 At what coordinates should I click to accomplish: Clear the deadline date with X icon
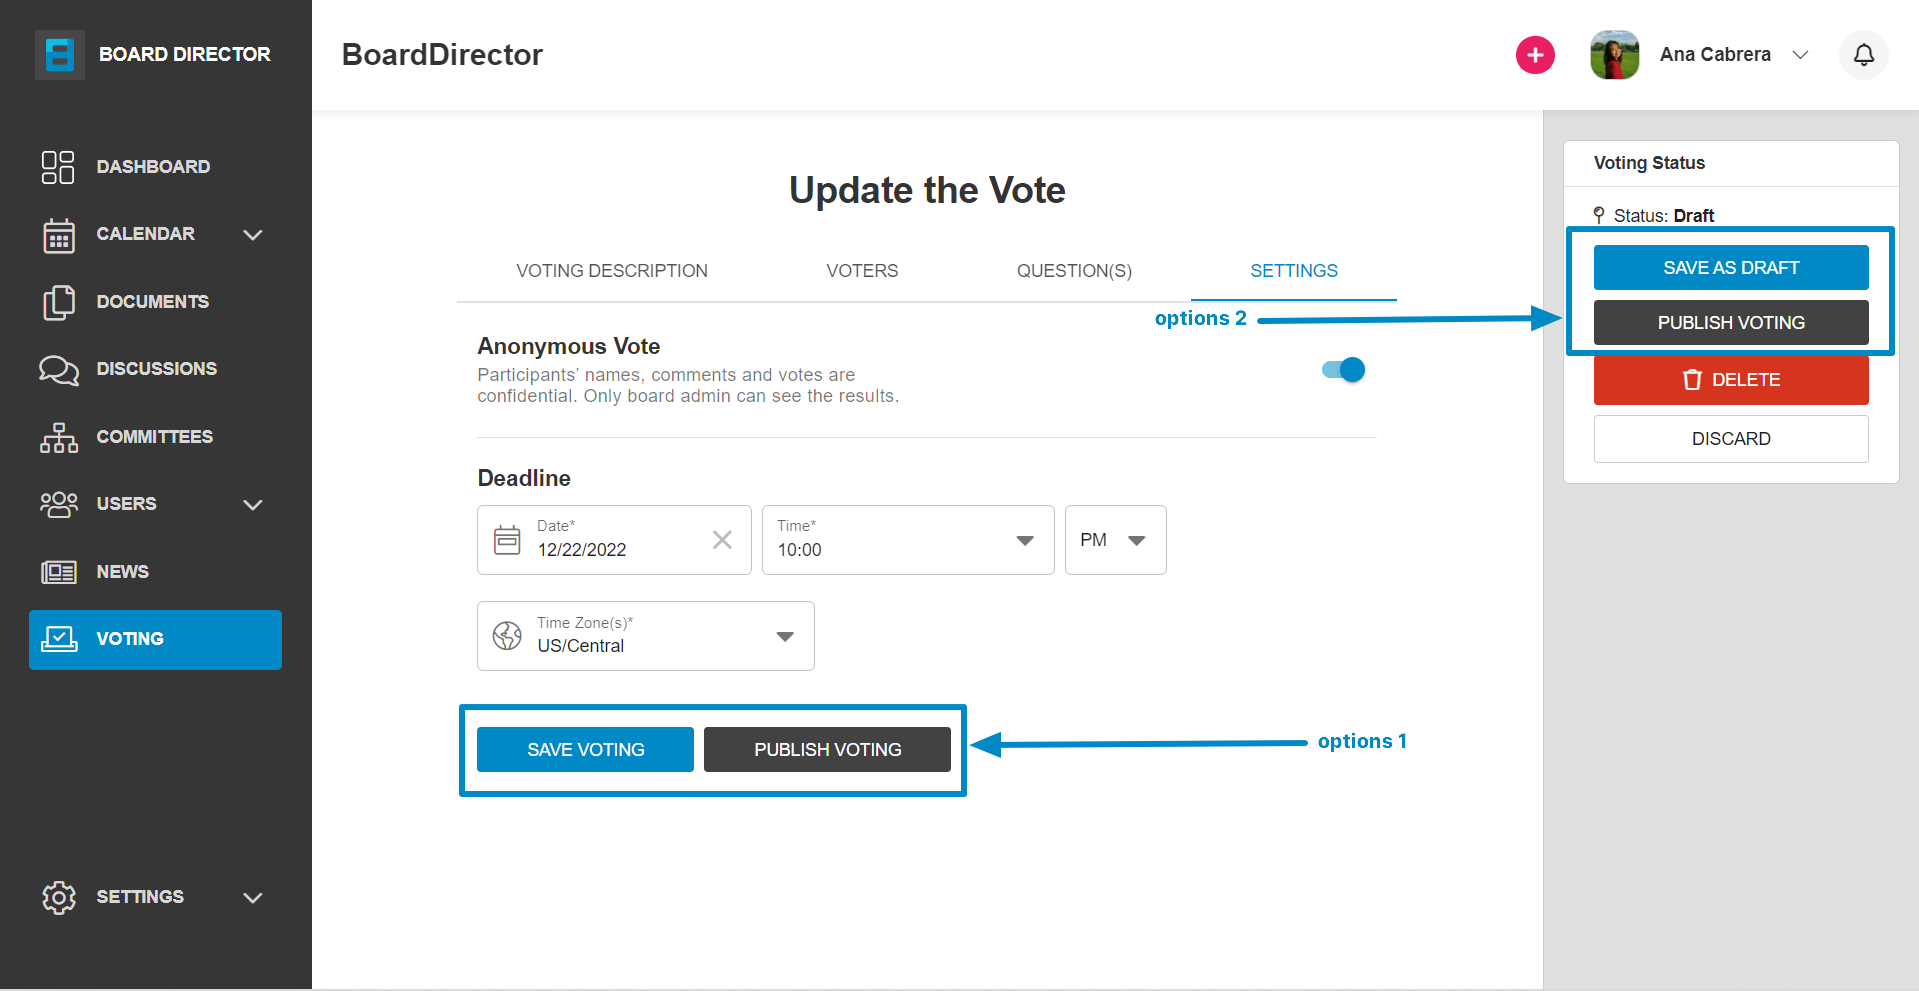click(722, 540)
